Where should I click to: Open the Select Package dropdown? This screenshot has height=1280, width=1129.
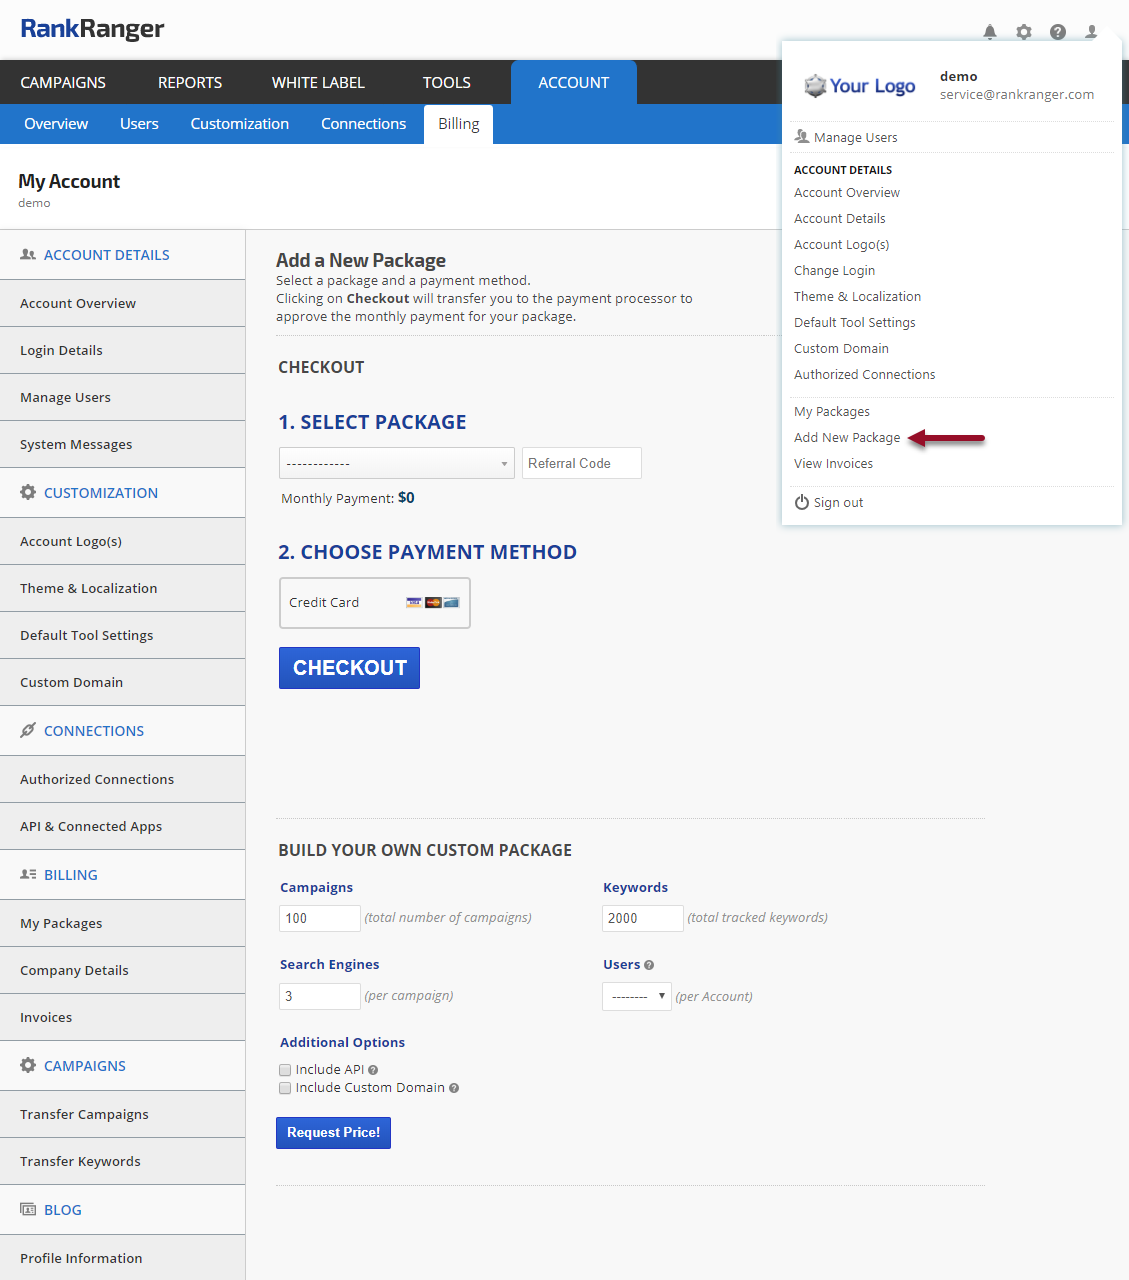tap(396, 464)
